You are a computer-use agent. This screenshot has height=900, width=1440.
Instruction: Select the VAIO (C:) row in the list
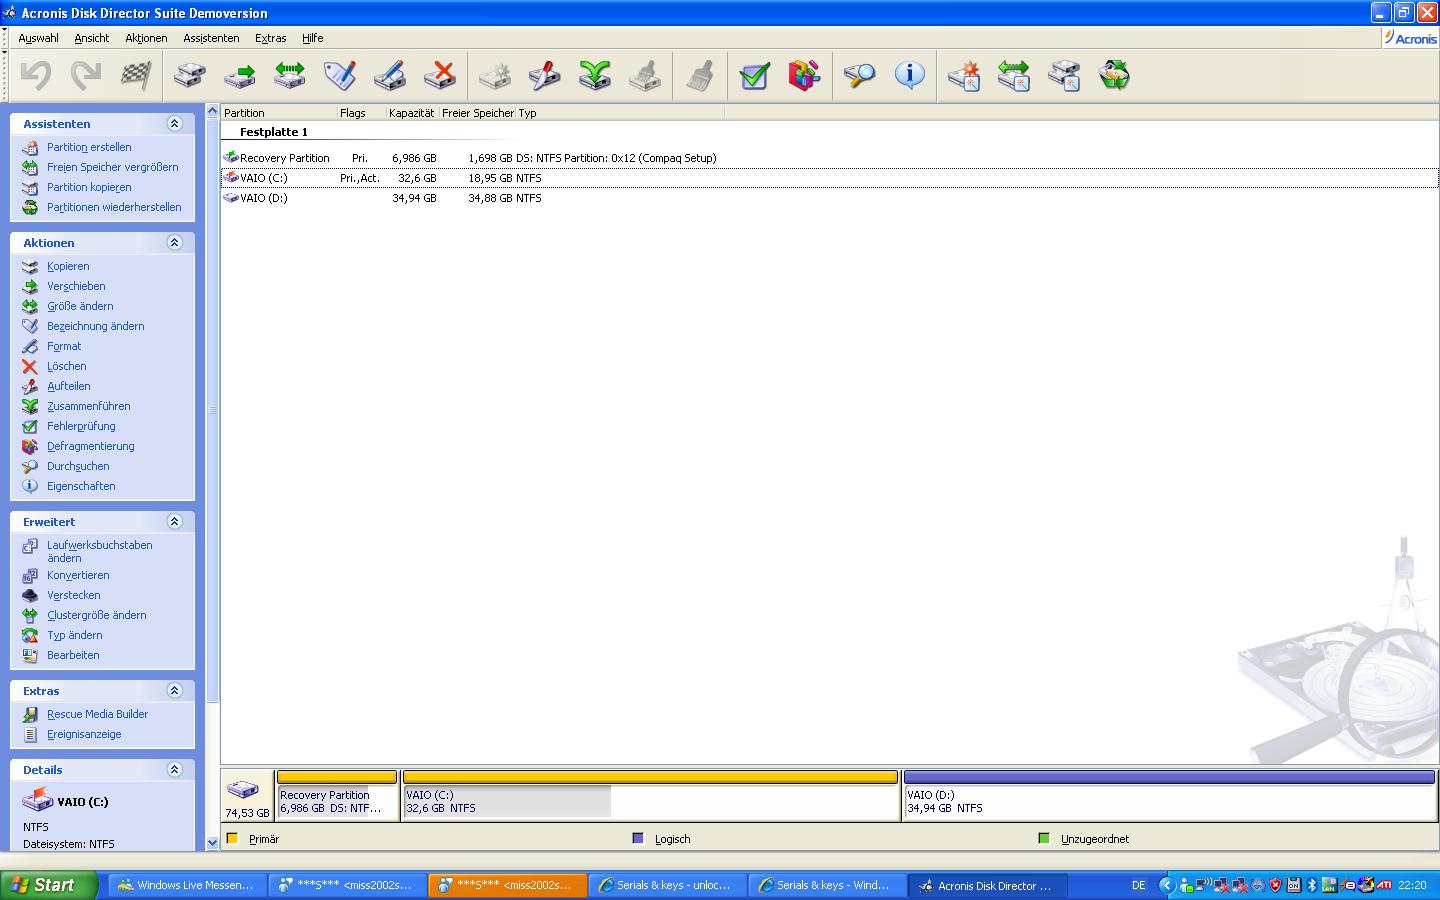tap(829, 178)
